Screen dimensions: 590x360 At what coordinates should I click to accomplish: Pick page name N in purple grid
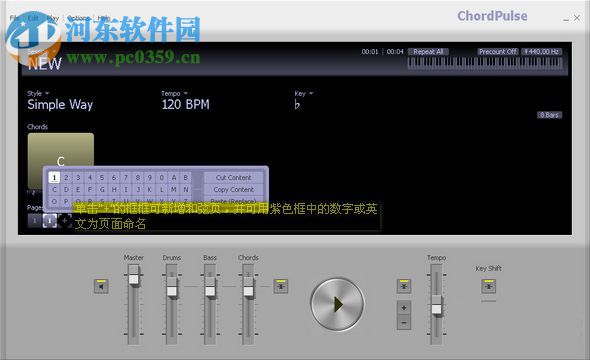pos(186,190)
